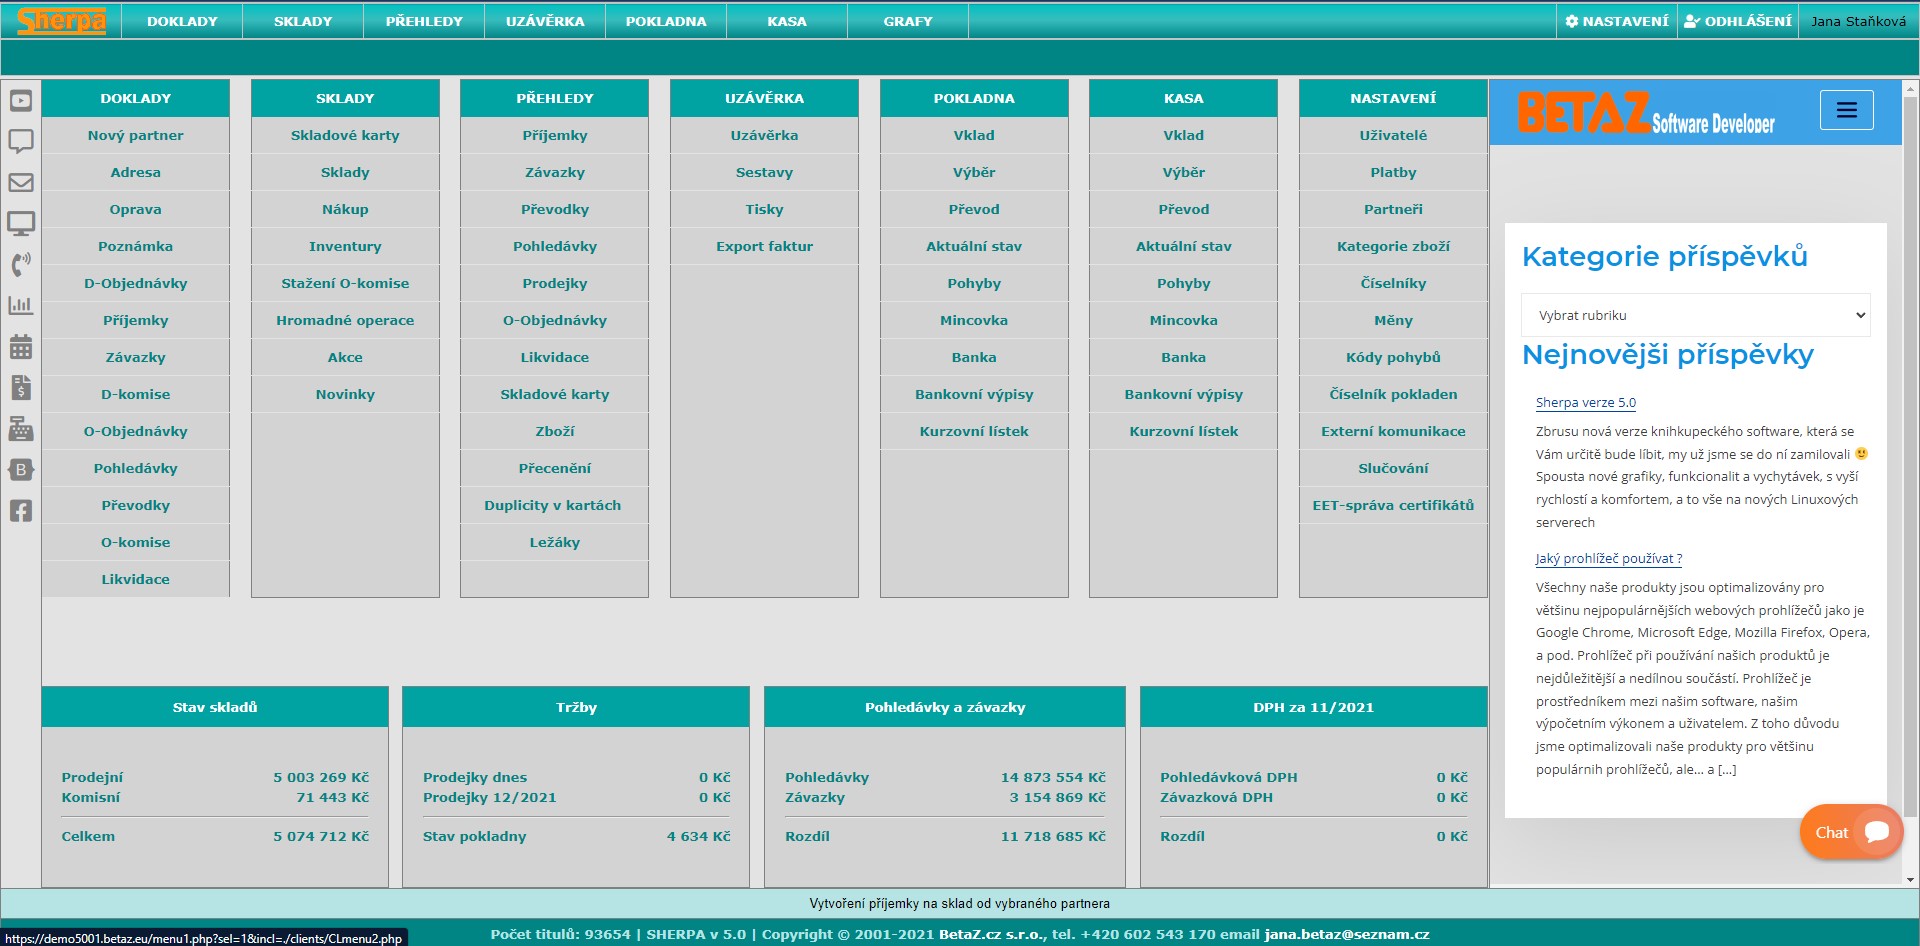Screen dimensions: 1920x946
Task: Click the invoice dollar document icon
Action: (x=21, y=388)
